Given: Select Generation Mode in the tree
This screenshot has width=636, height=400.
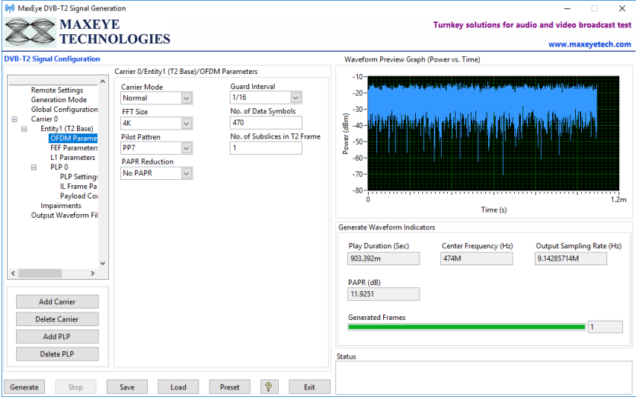Looking at the screenshot, I should tap(59, 99).
